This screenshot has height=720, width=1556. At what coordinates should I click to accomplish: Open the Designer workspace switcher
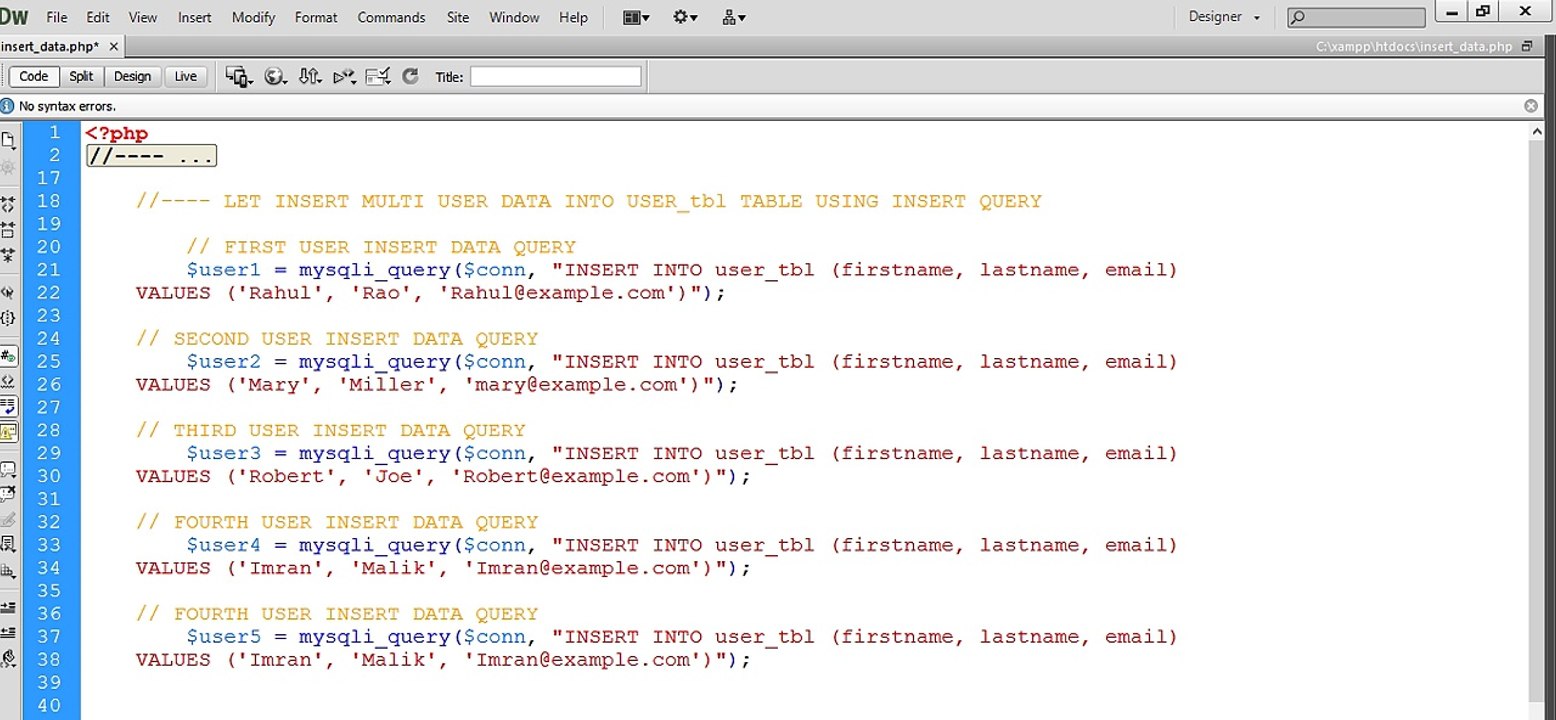pos(1224,17)
